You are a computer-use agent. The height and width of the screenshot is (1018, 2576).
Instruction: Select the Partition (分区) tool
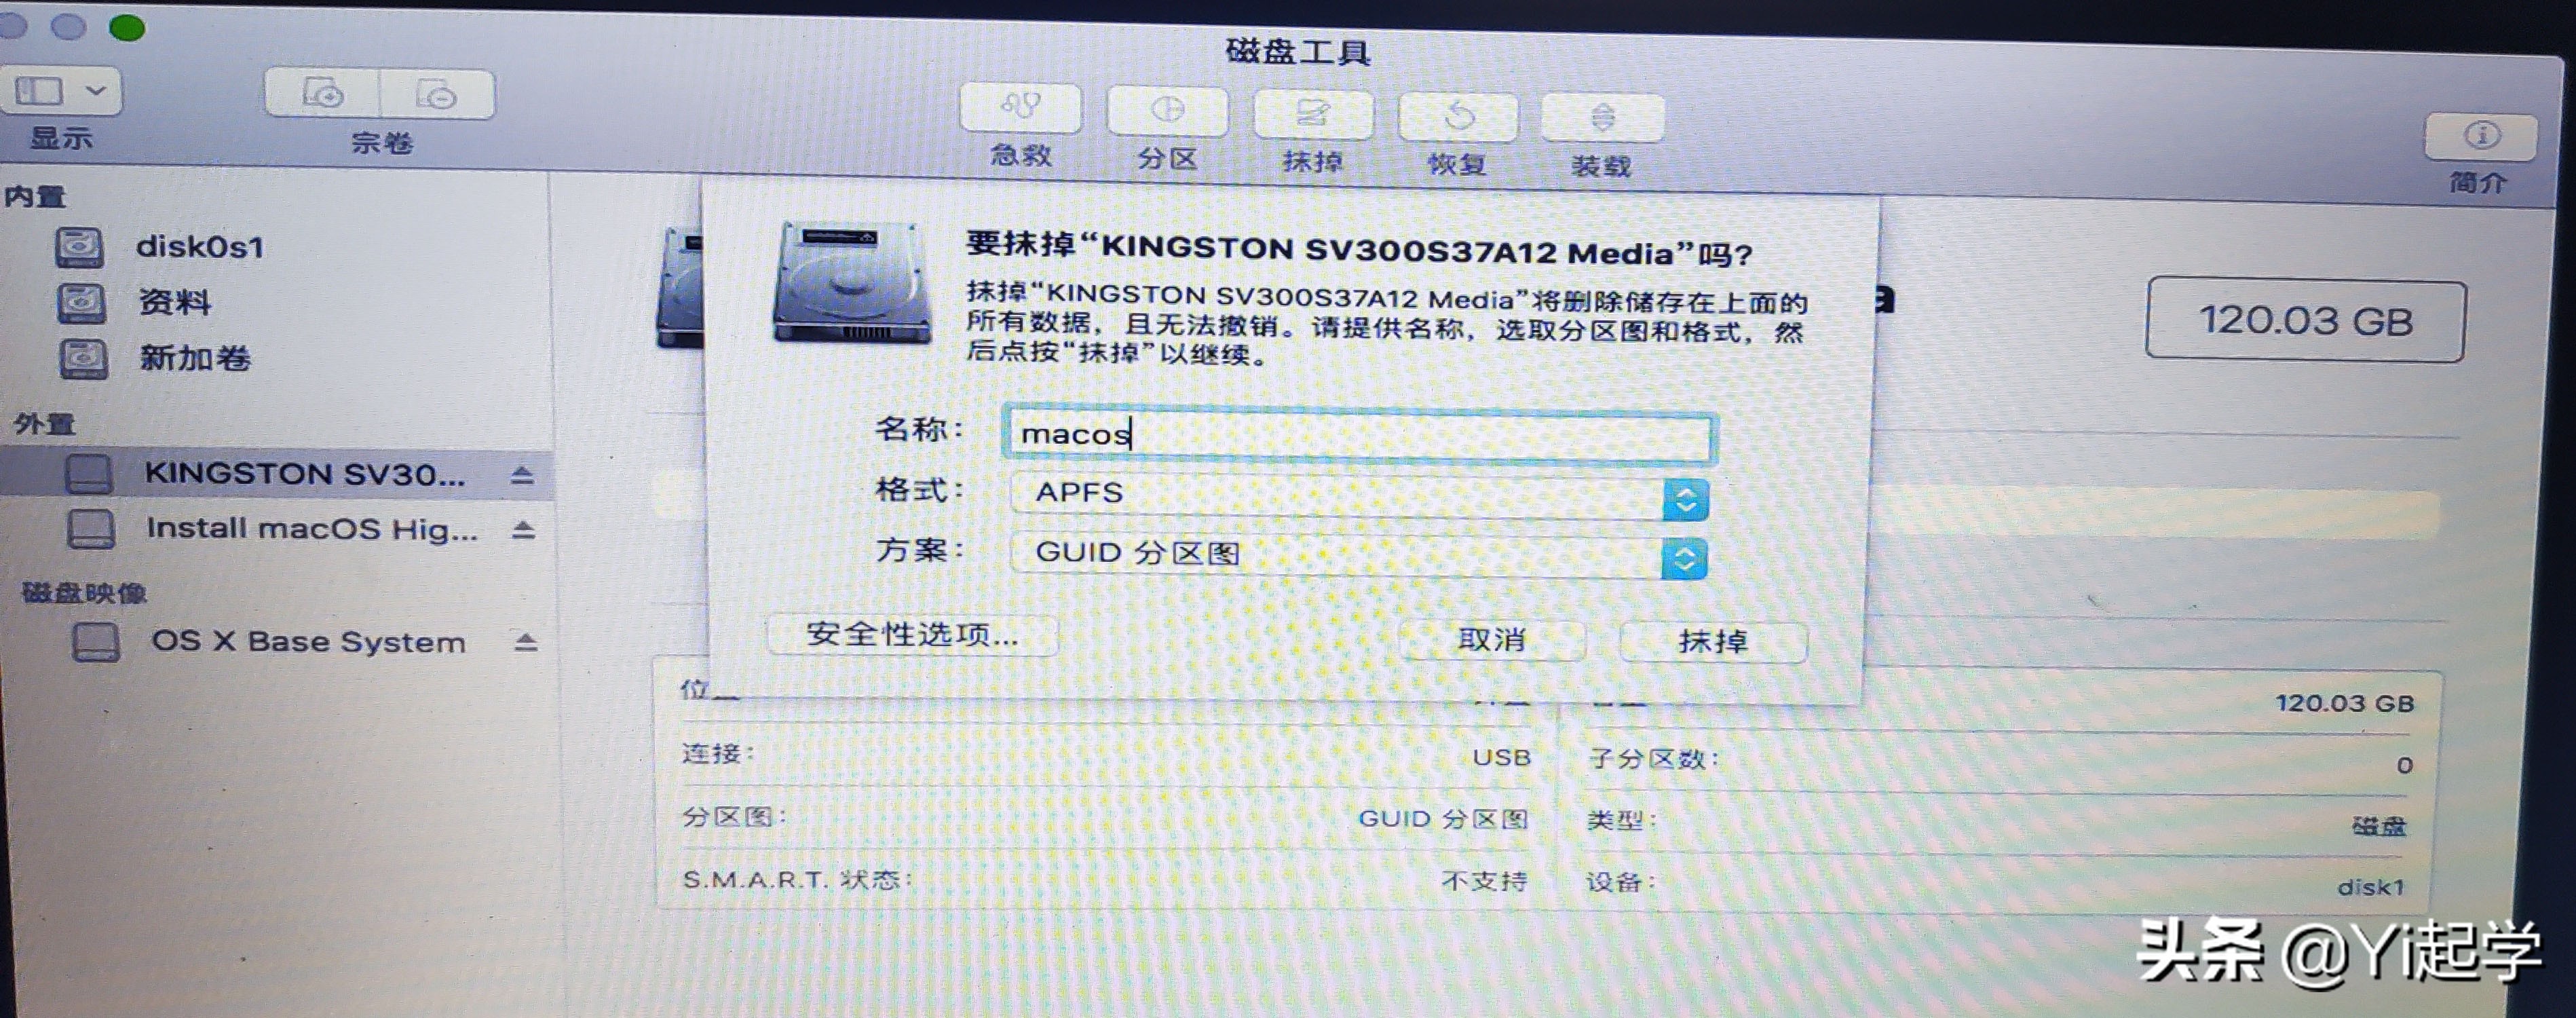pos(1167,112)
